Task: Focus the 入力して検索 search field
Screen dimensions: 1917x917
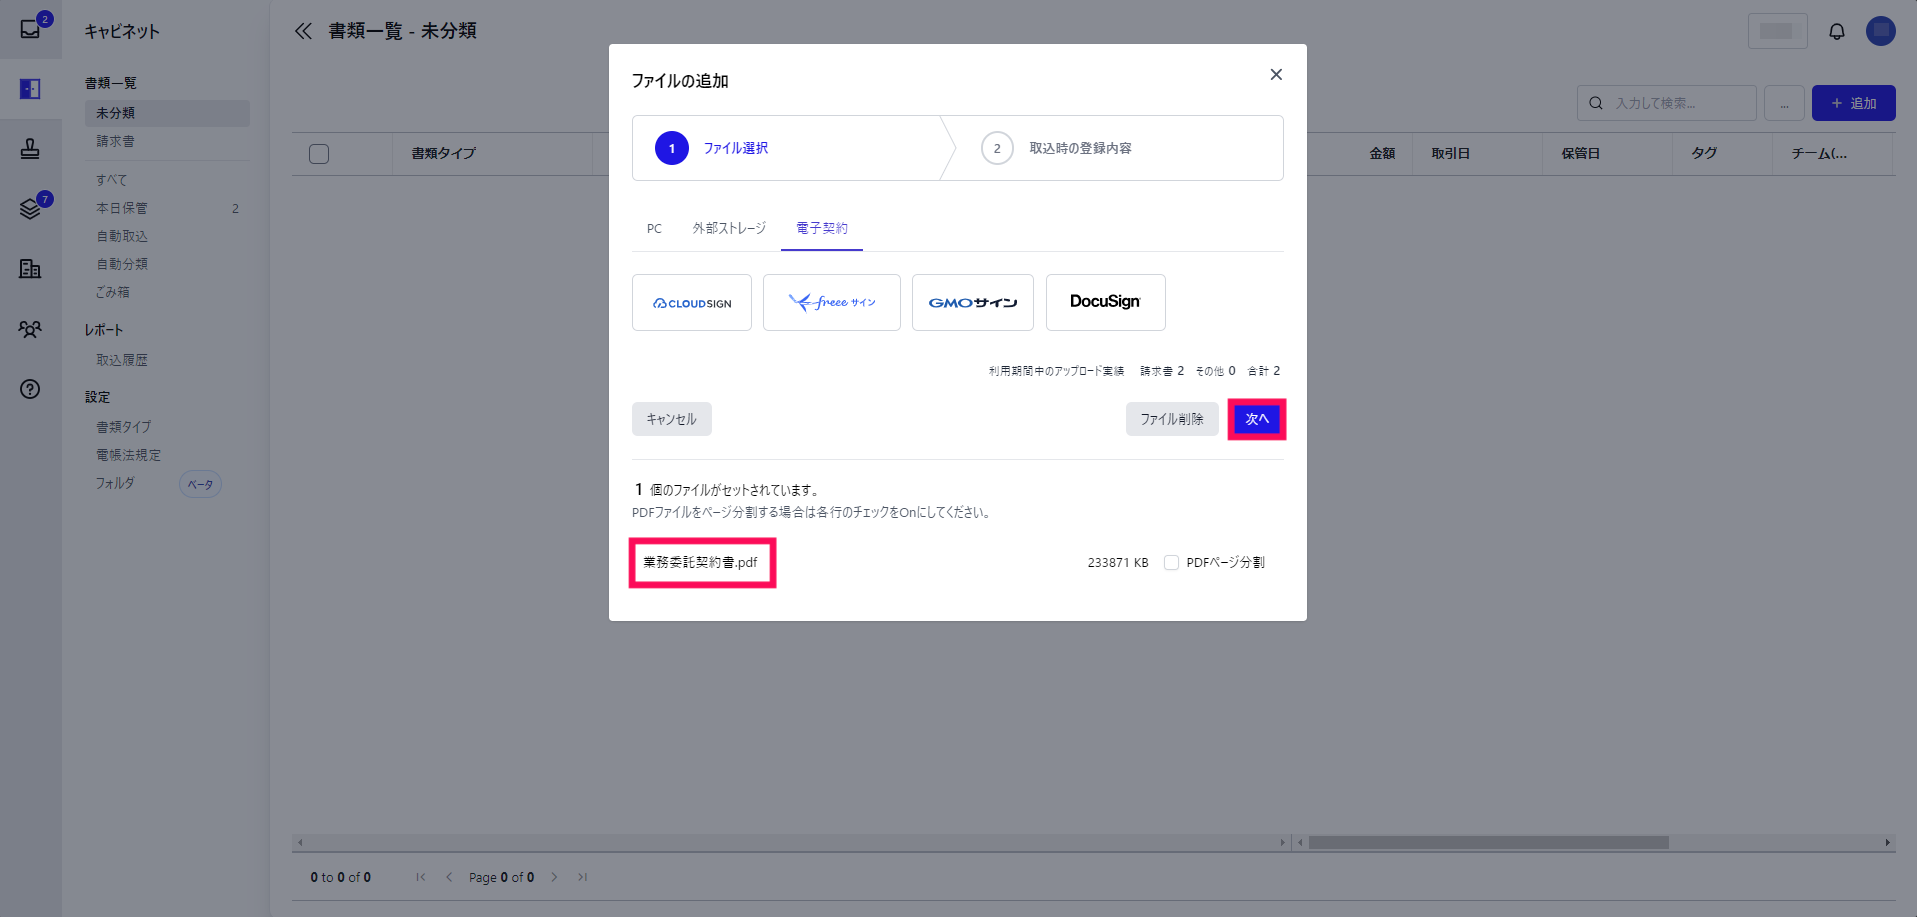Action: 1667,103
